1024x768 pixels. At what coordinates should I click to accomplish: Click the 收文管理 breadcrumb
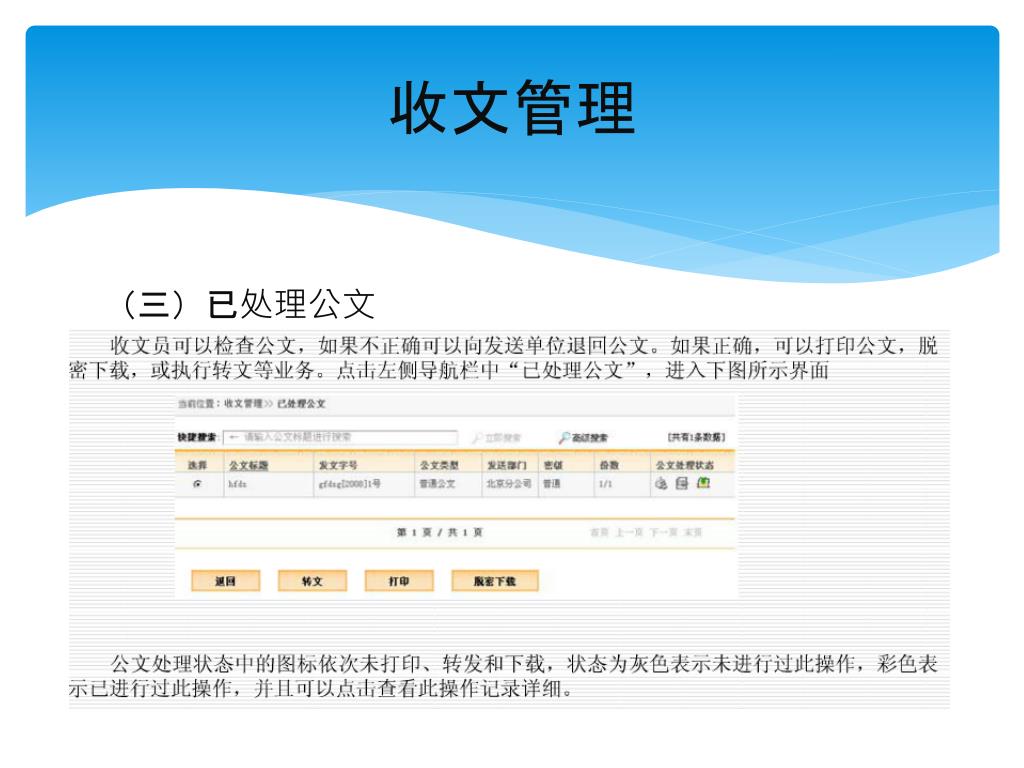click(x=243, y=404)
